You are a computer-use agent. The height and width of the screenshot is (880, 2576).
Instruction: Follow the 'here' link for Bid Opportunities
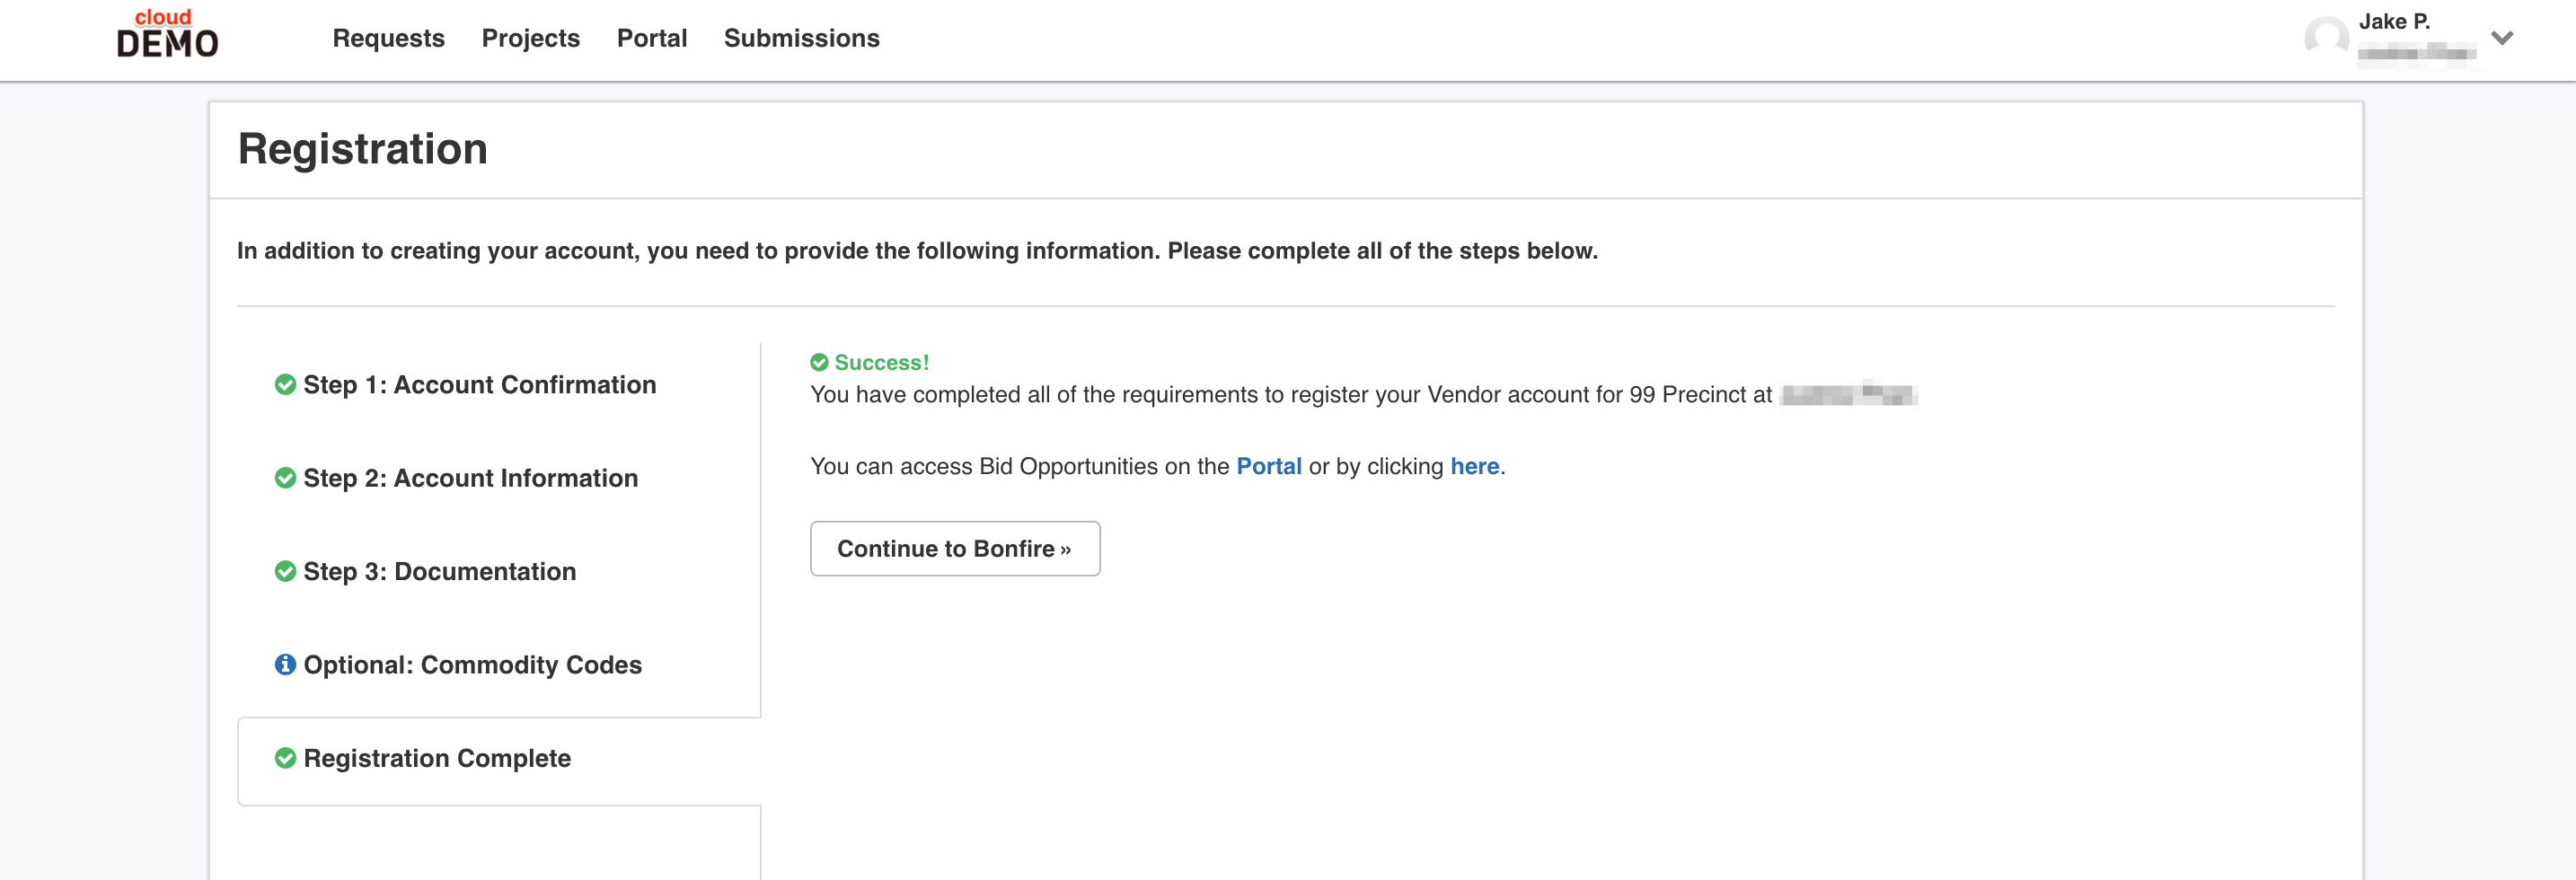click(x=1475, y=466)
